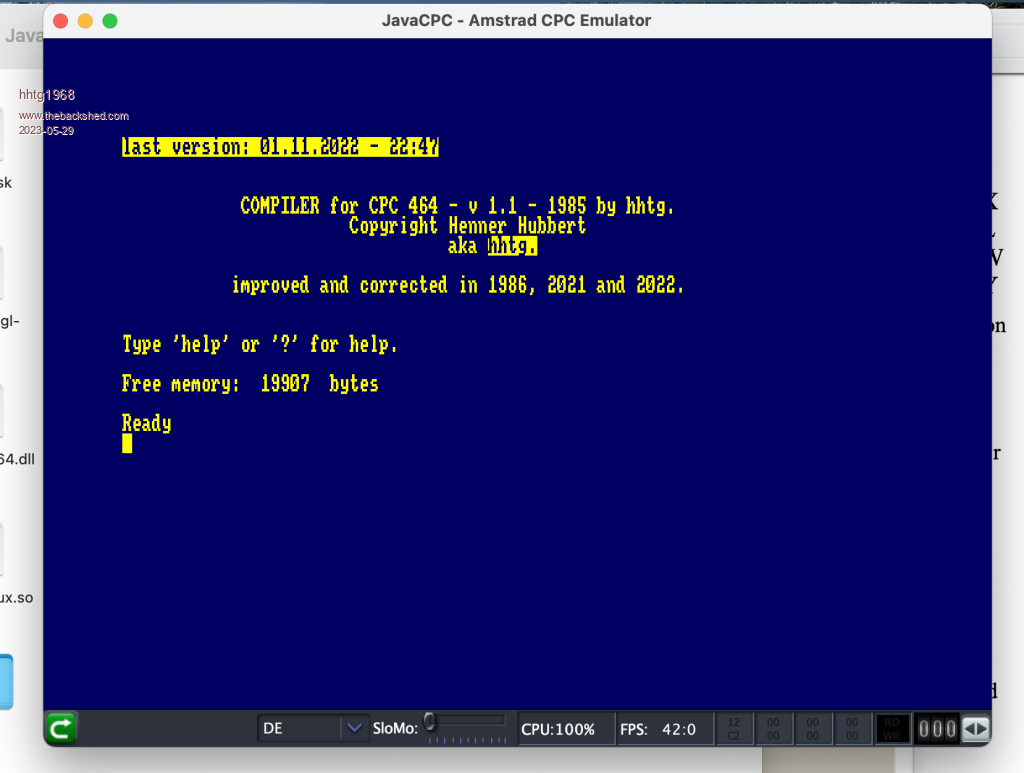Click the FPS 42:0 display
This screenshot has width=1024, height=773.
point(651,729)
